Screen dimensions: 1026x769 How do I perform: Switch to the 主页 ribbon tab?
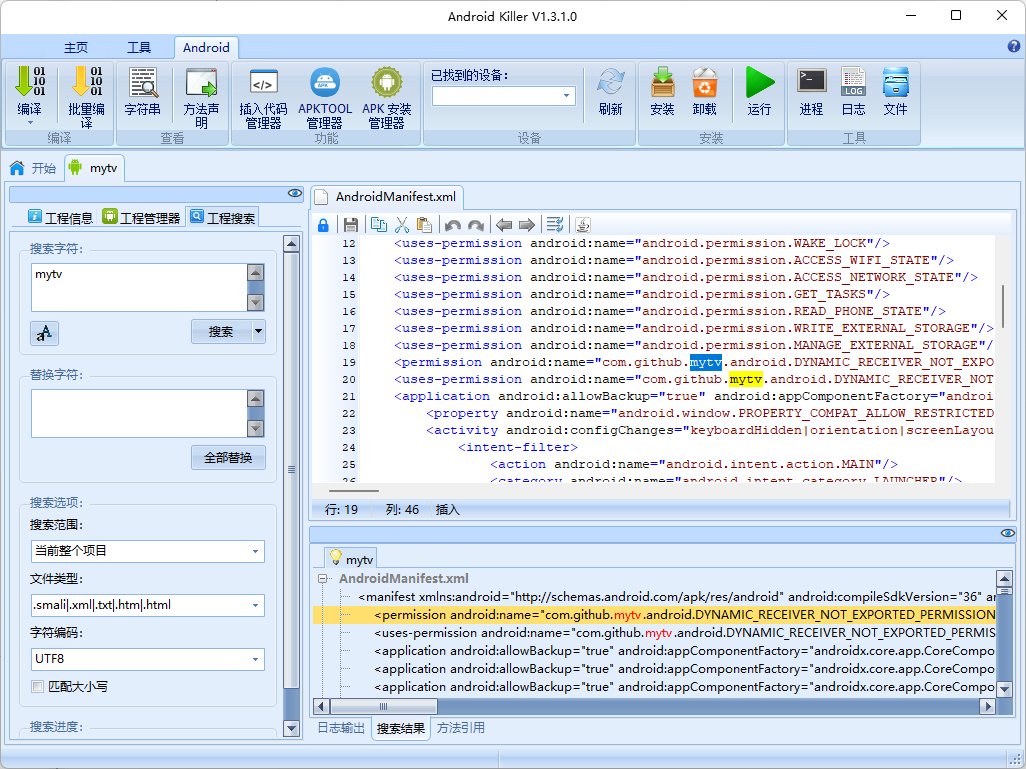click(76, 47)
